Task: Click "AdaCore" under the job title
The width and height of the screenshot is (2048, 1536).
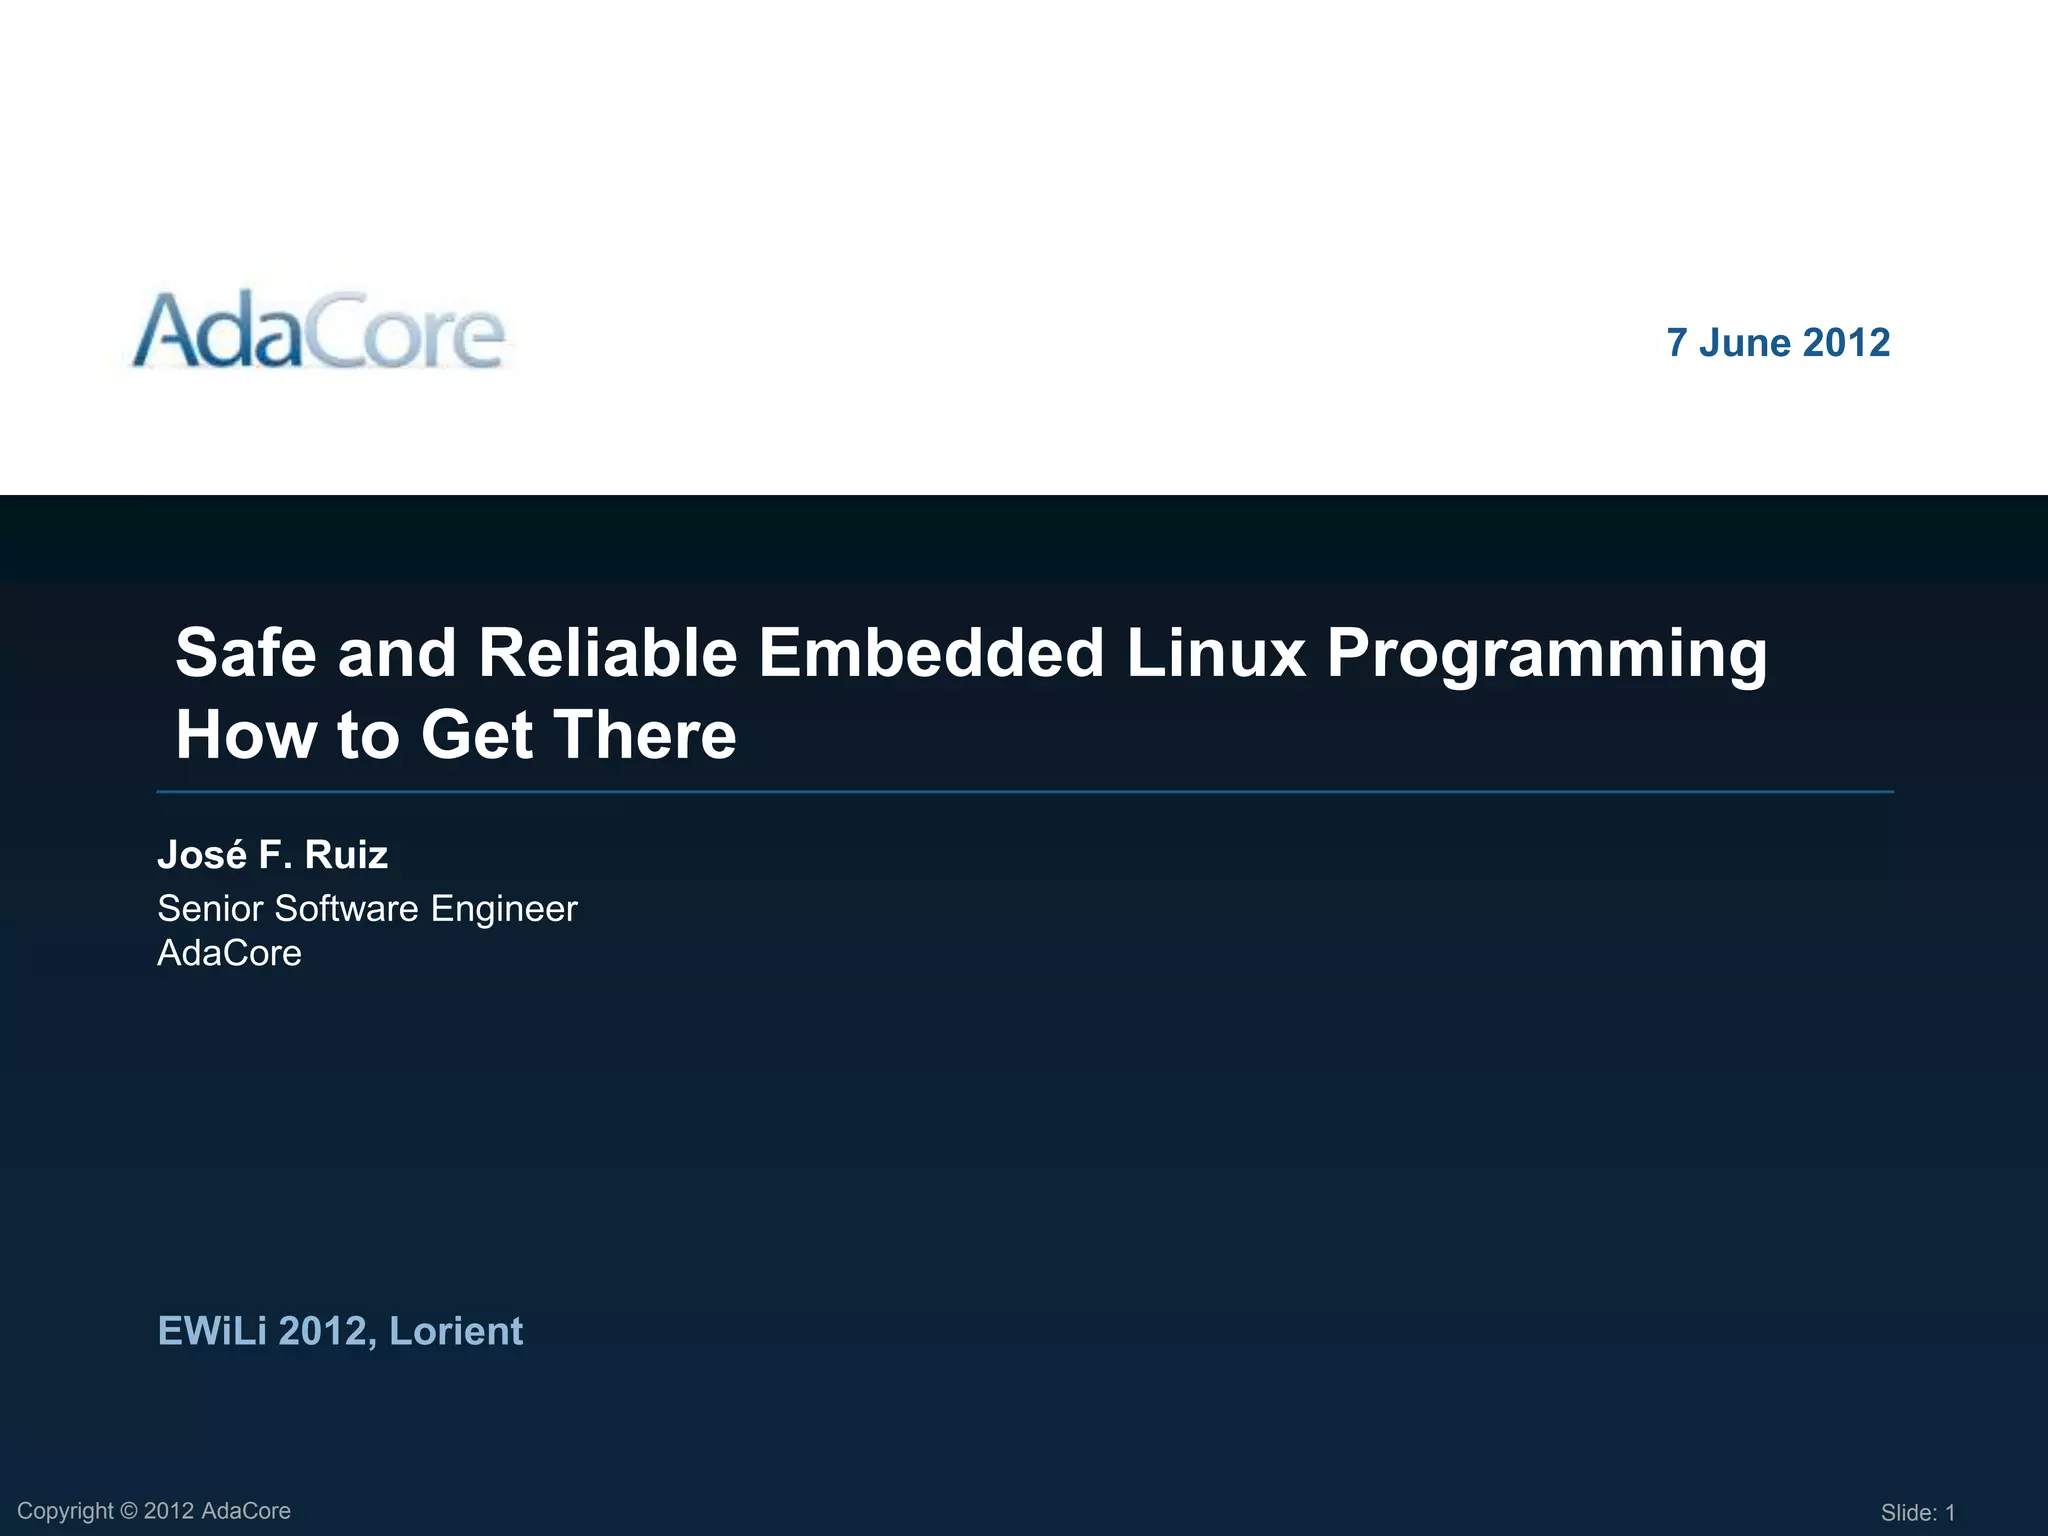Action: (x=229, y=953)
